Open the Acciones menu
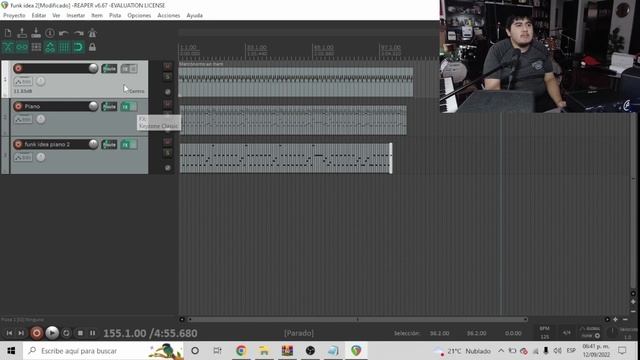Image resolution: width=640 pixels, height=360 pixels. tap(169, 16)
